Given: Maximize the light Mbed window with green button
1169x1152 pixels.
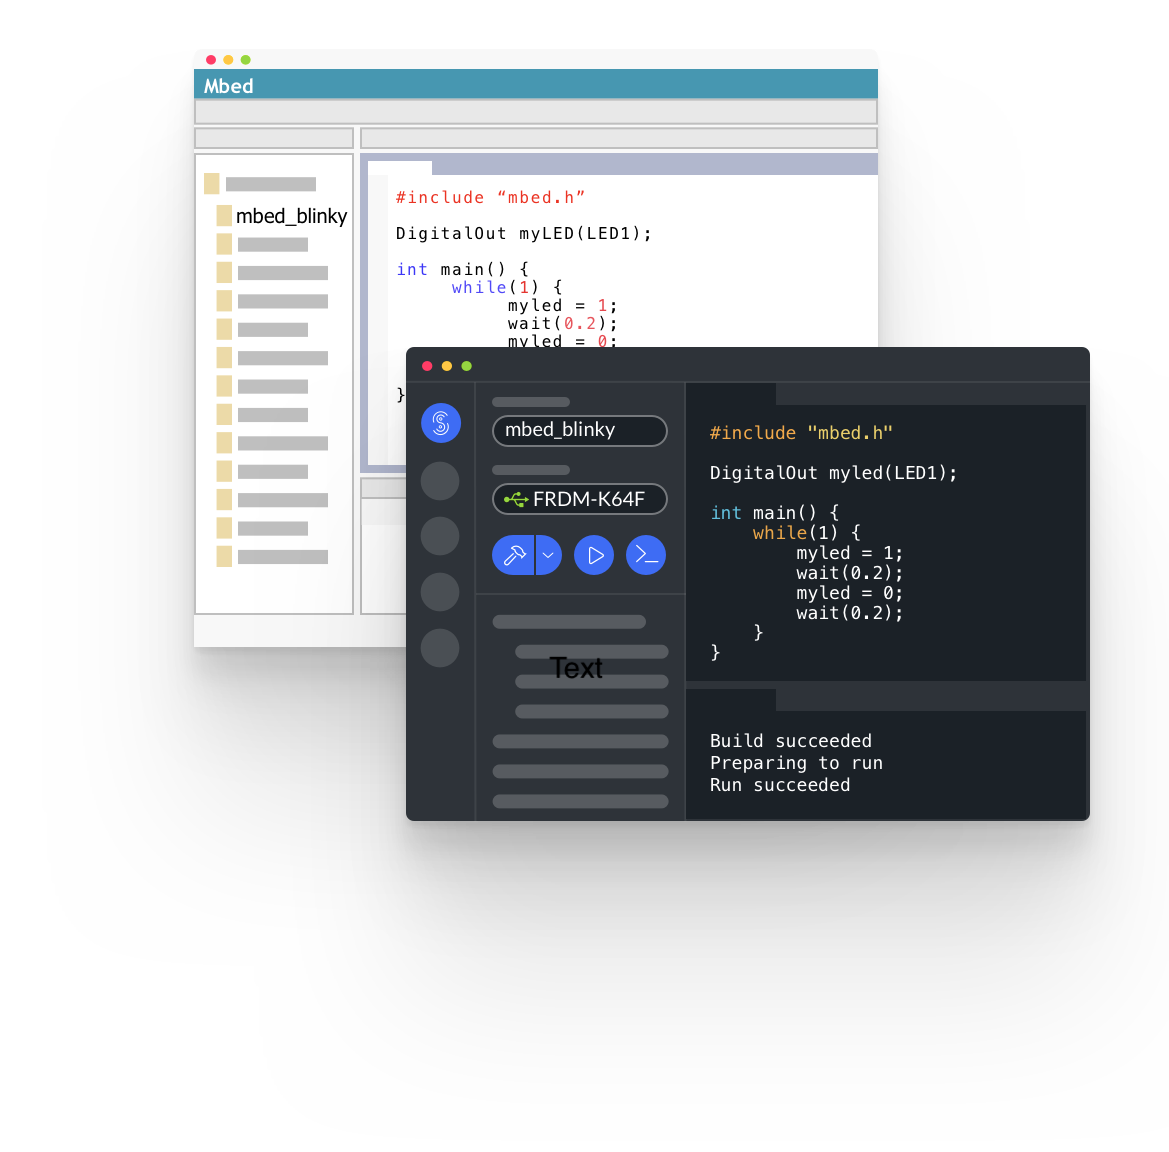Looking at the screenshot, I should pyautogui.click(x=246, y=60).
